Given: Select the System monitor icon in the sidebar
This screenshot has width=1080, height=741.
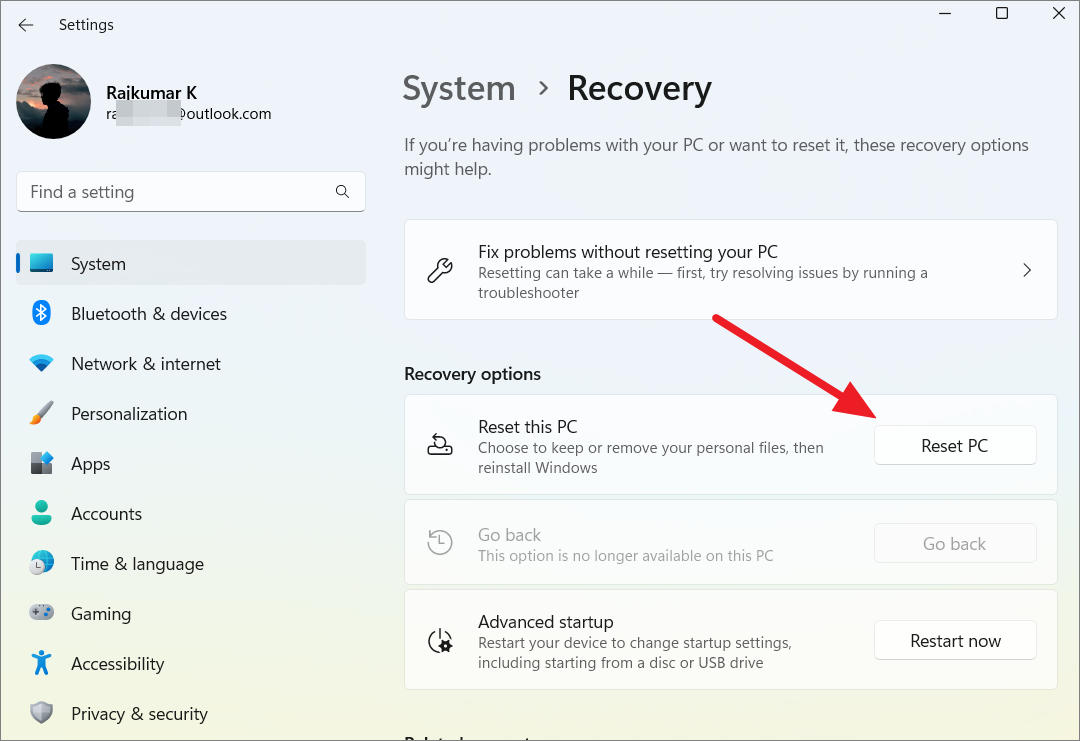Looking at the screenshot, I should coord(41,263).
